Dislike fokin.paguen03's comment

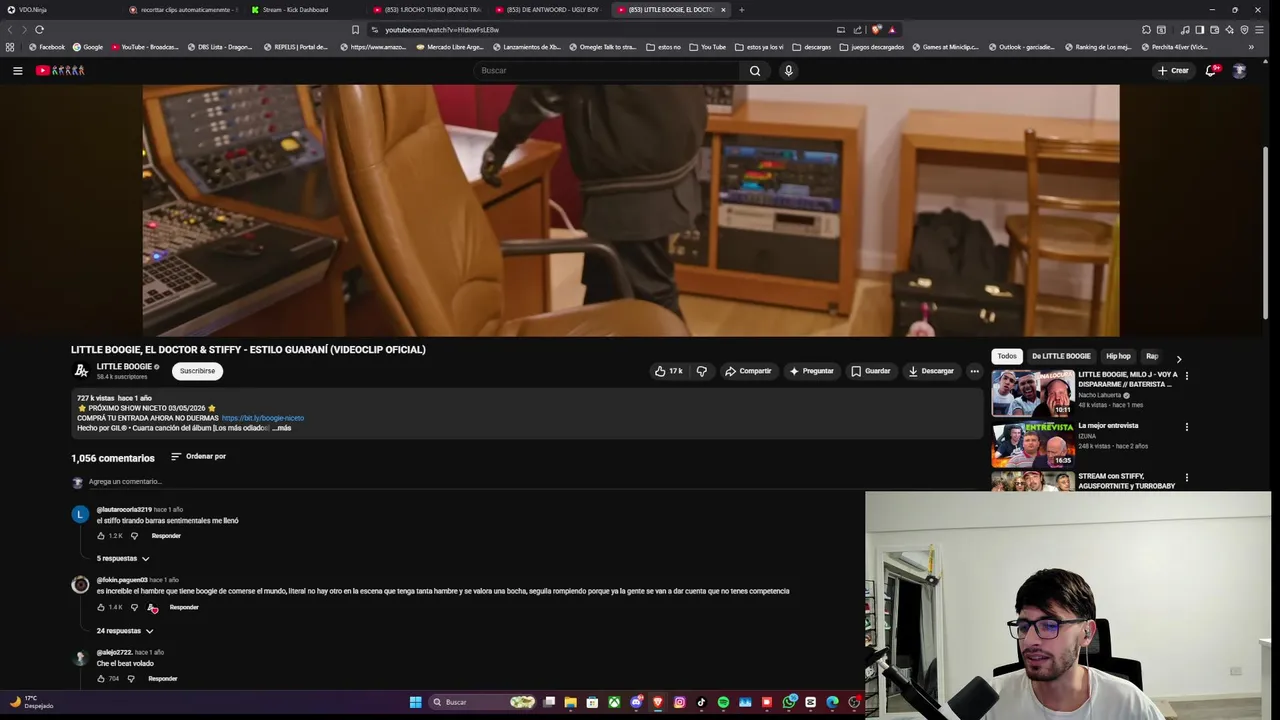click(x=134, y=607)
